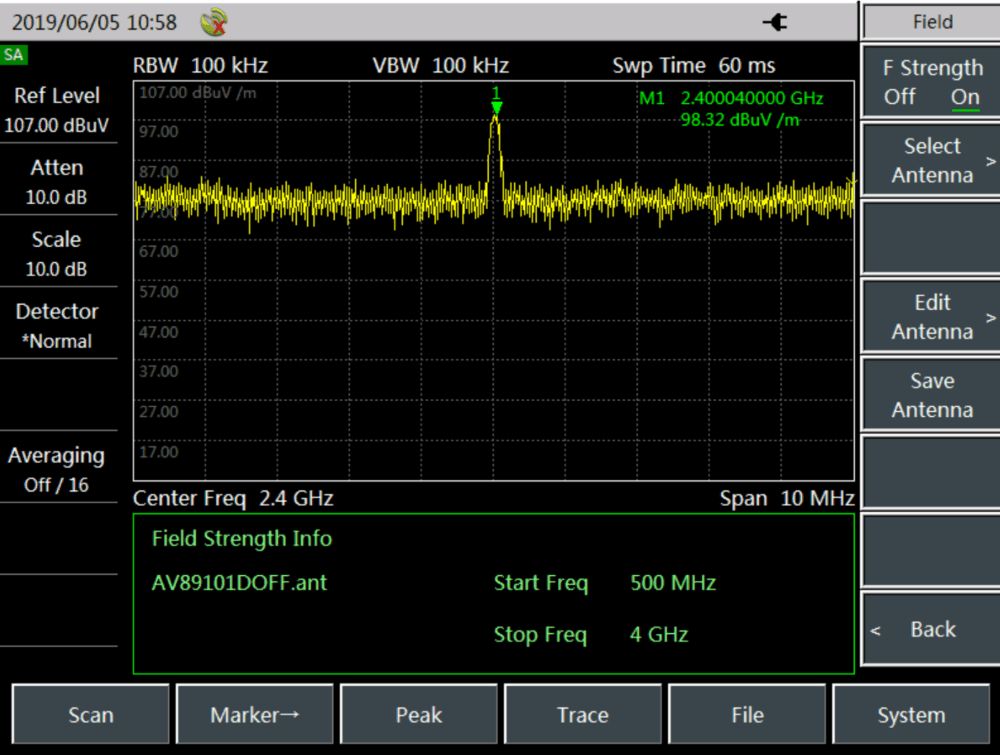Select the Ref Level setting
1000x755 pixels.
point(56,110)
